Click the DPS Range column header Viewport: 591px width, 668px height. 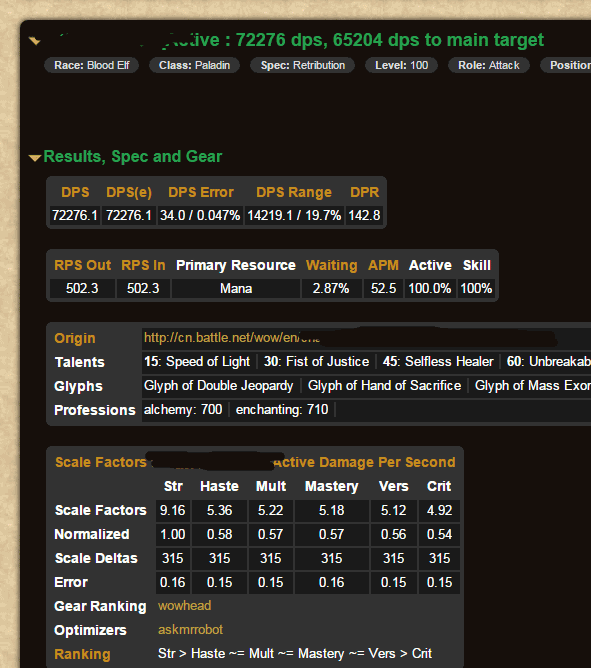pyautogui.click(x=294, y=192)
